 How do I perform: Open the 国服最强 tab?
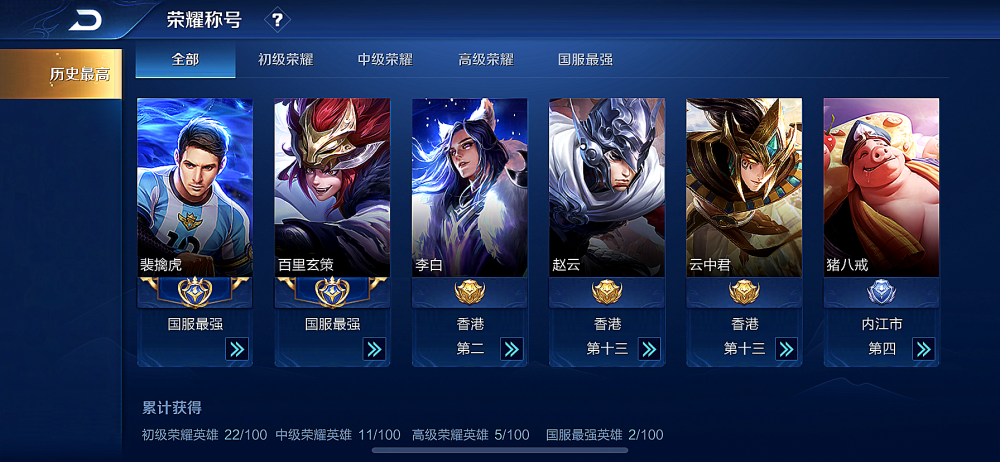coord(585,60)
